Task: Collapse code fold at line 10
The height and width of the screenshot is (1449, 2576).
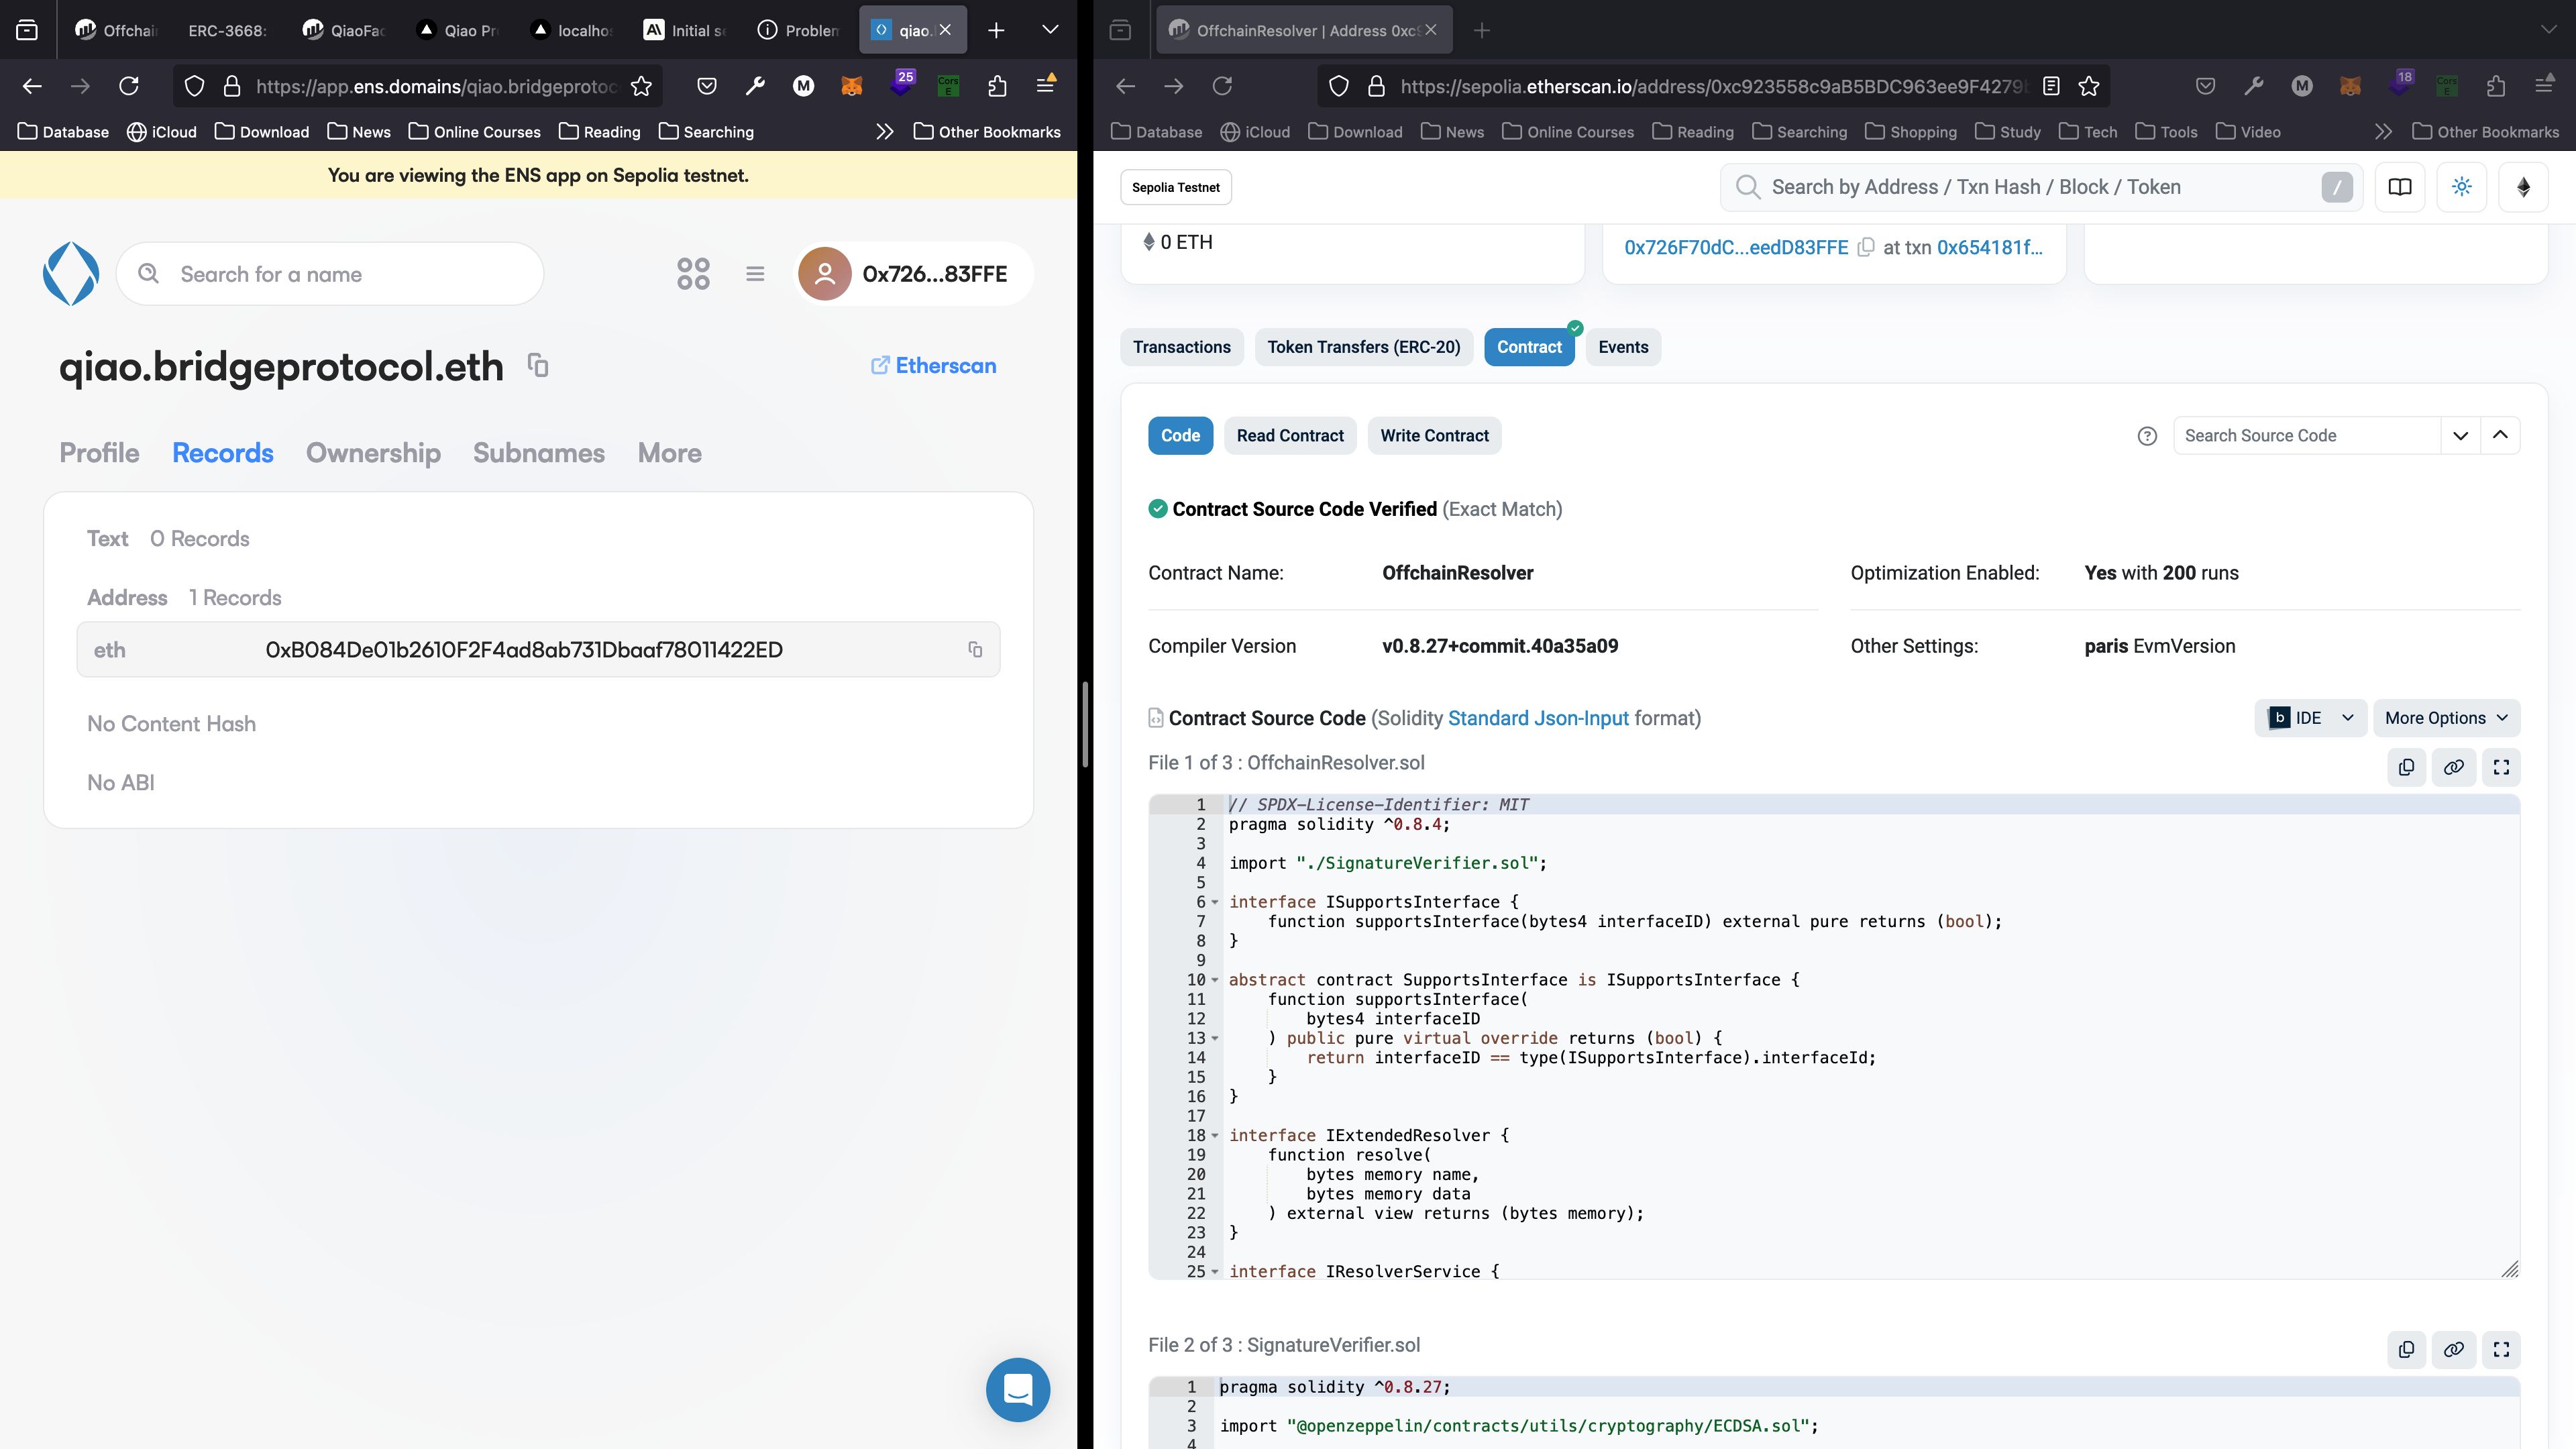Action: 1214,980
